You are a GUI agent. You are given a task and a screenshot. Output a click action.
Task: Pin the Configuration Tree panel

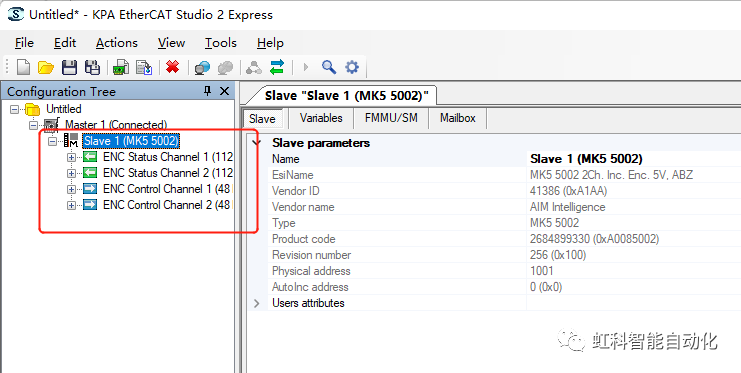pyautogui.click(x=207, y=91)
